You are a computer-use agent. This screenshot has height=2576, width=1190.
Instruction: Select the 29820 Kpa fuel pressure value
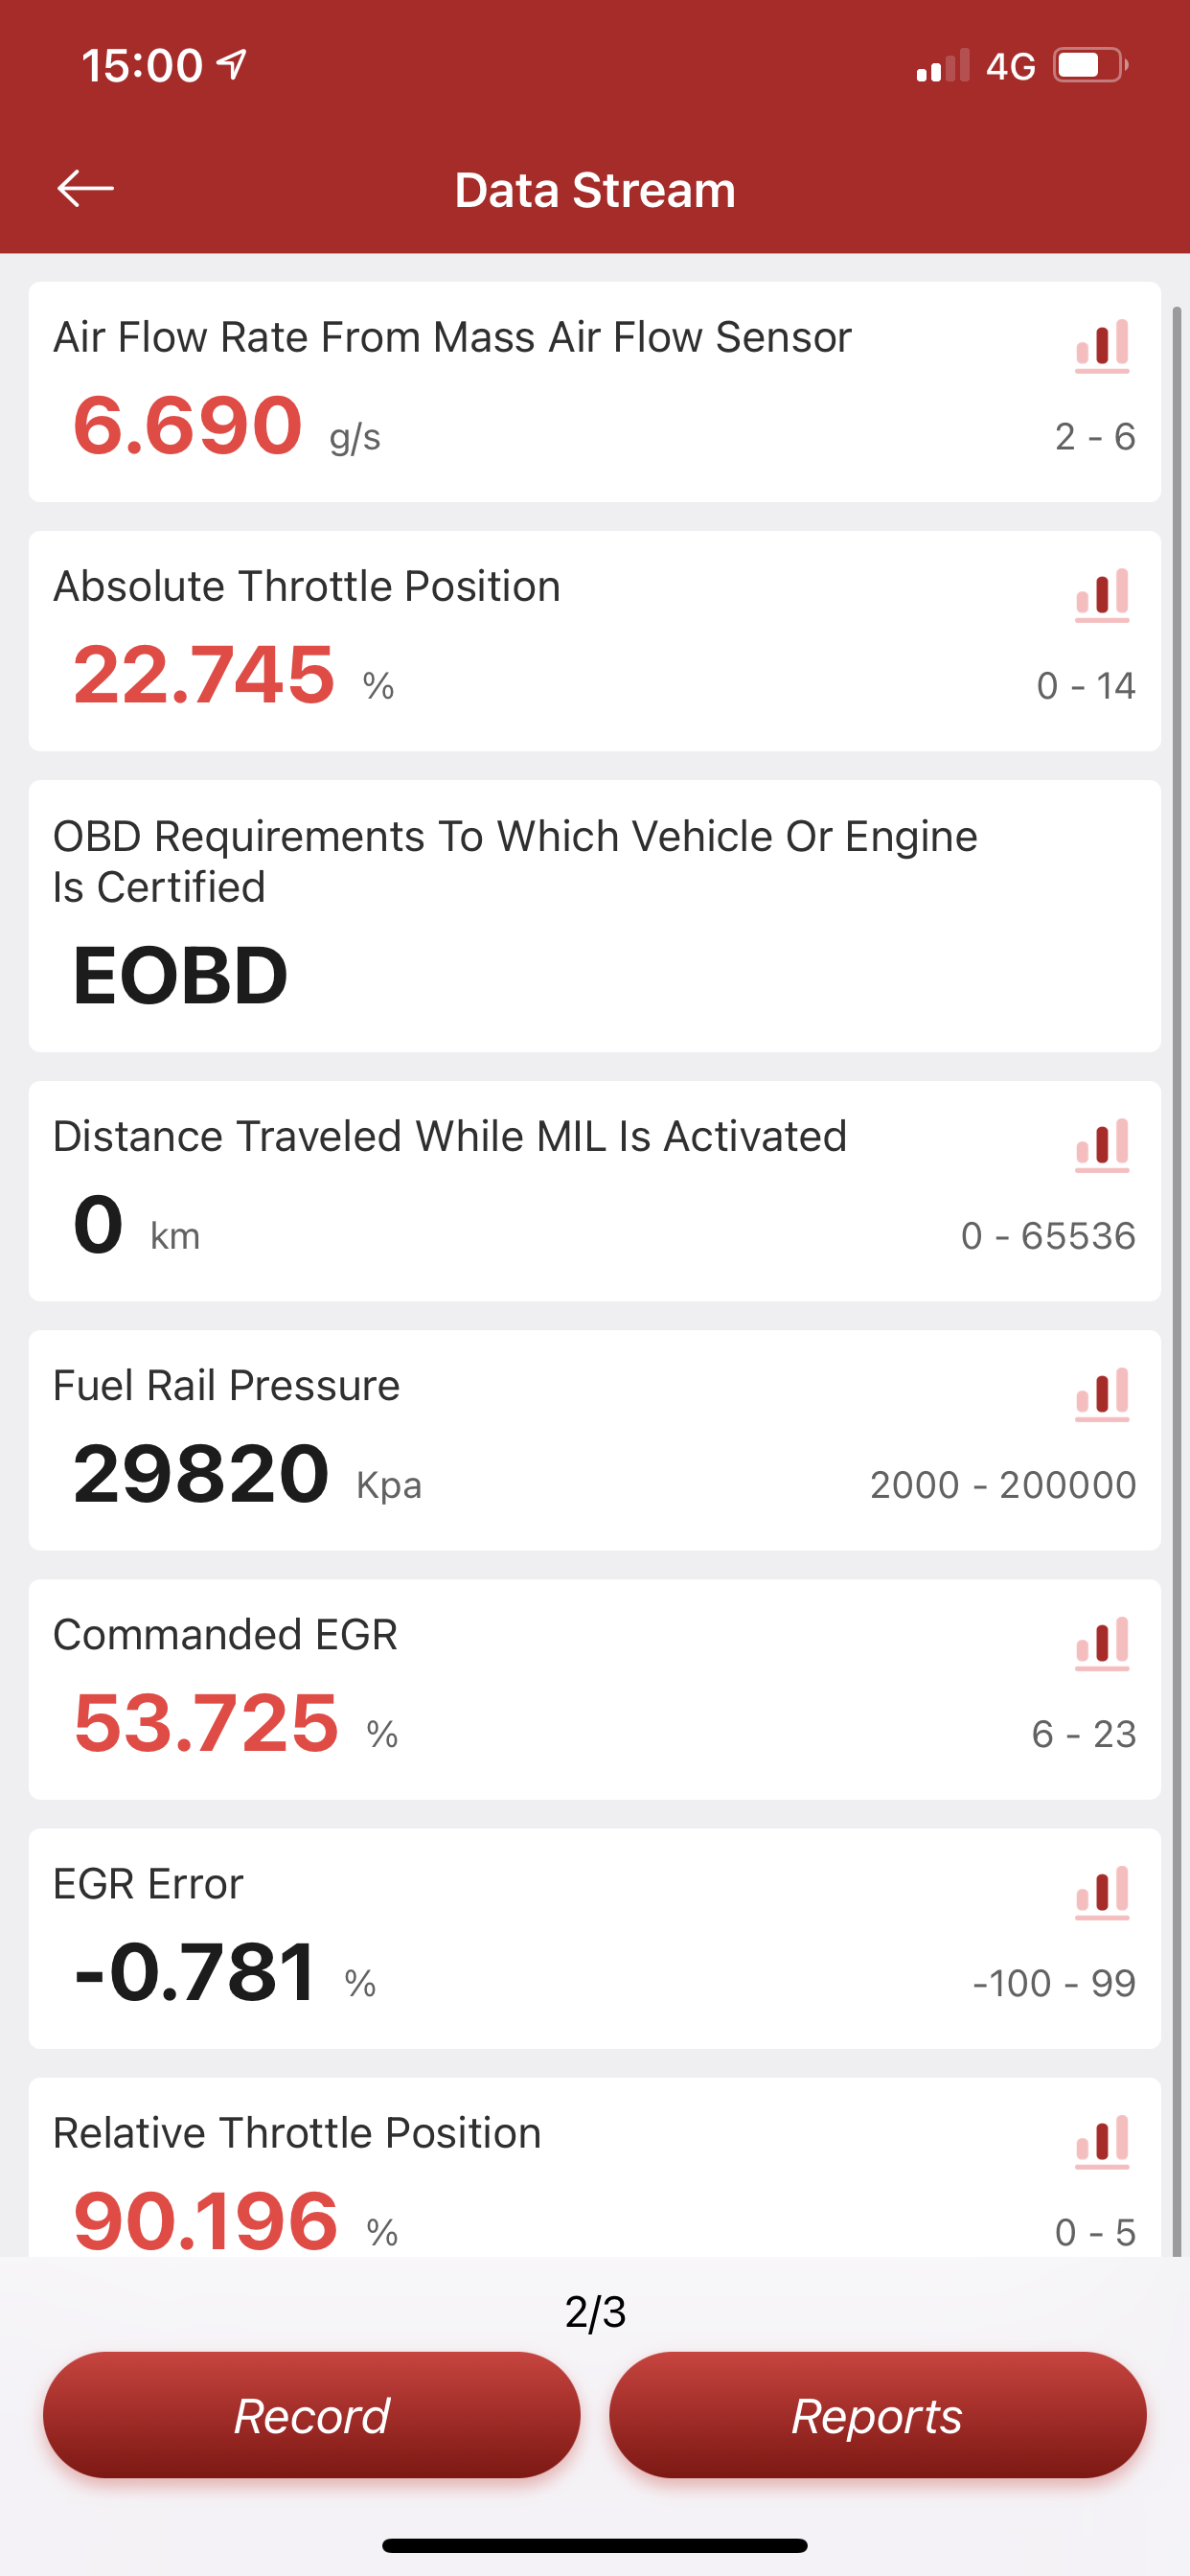201,1474
